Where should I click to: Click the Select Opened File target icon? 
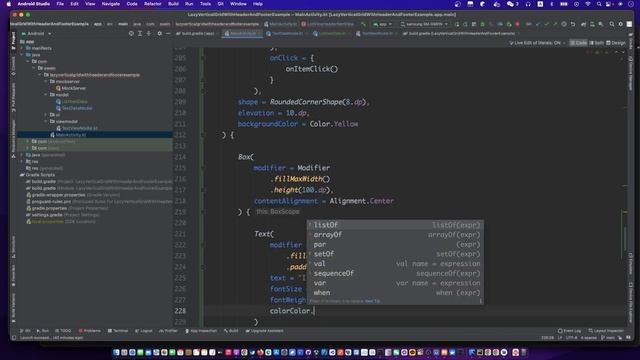tap(131, 33)
